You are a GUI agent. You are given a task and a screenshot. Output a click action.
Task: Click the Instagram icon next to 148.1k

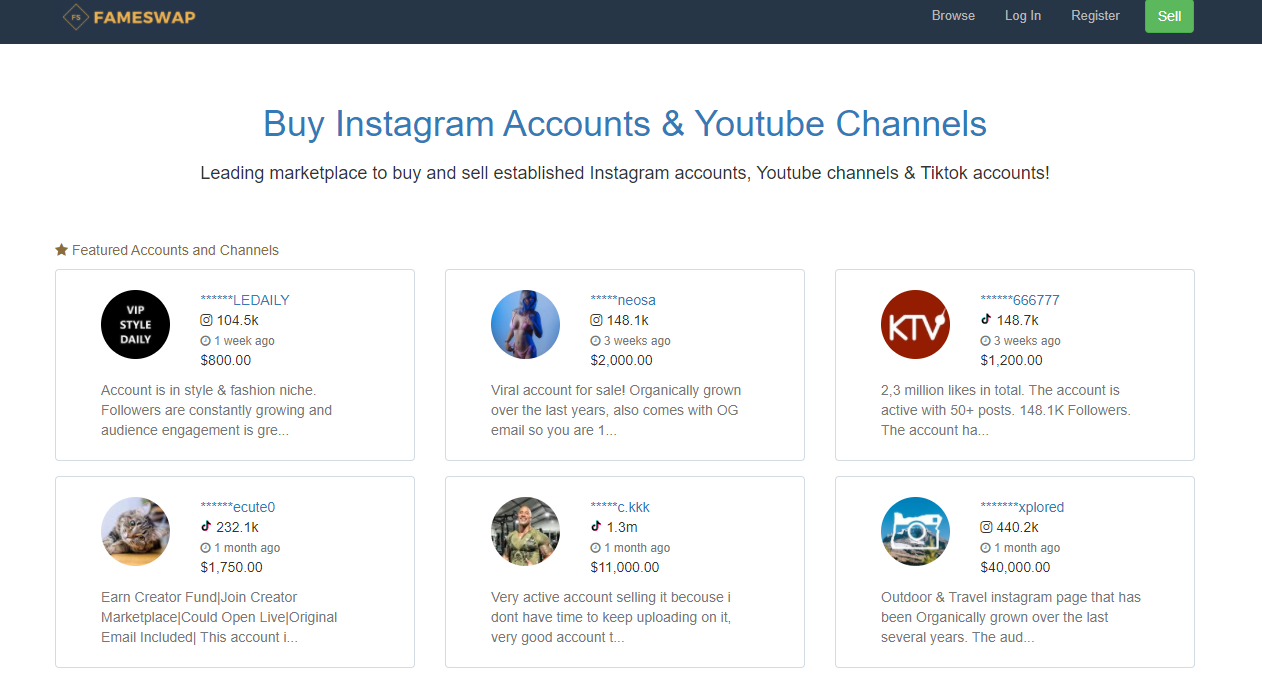[x=596, y=320]
